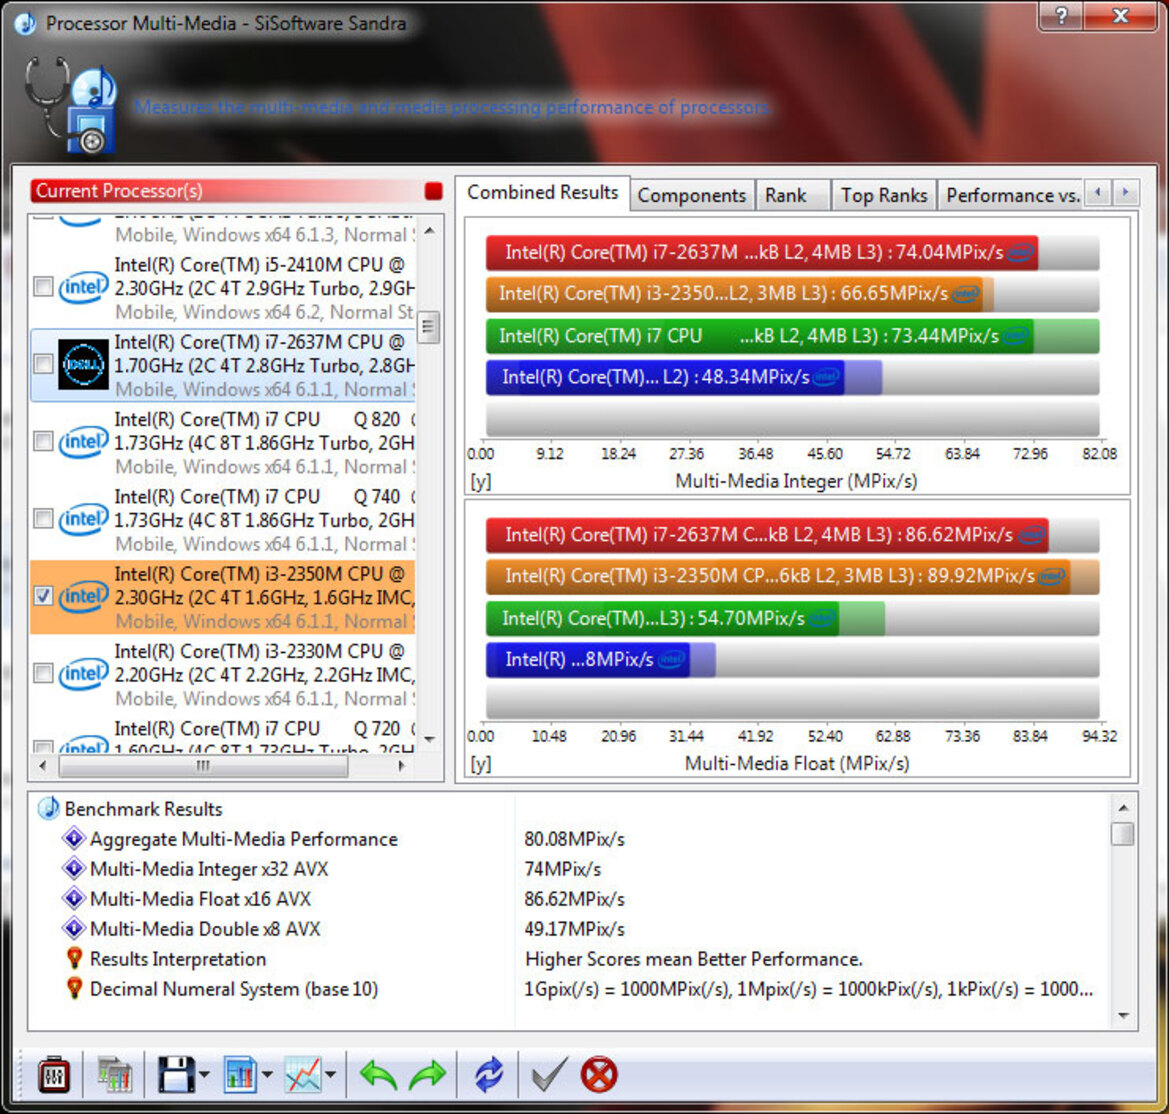
Task: Switch to the Top Ranks tab
Action: [883, 195]
